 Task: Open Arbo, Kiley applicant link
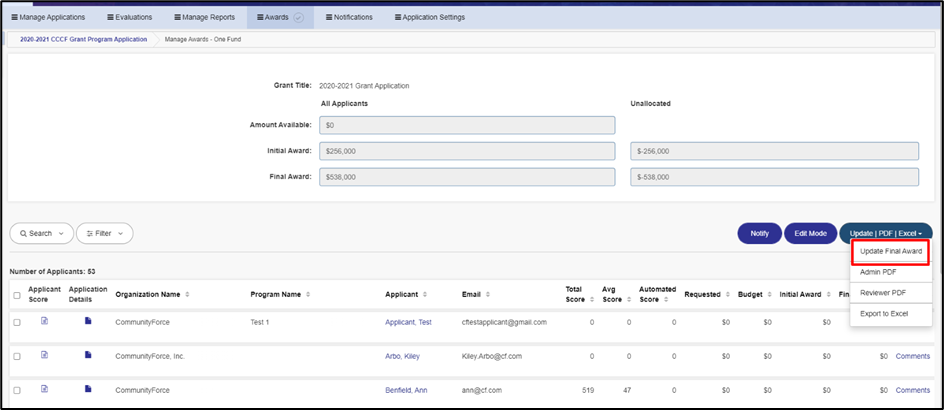[x=402, y=356]
